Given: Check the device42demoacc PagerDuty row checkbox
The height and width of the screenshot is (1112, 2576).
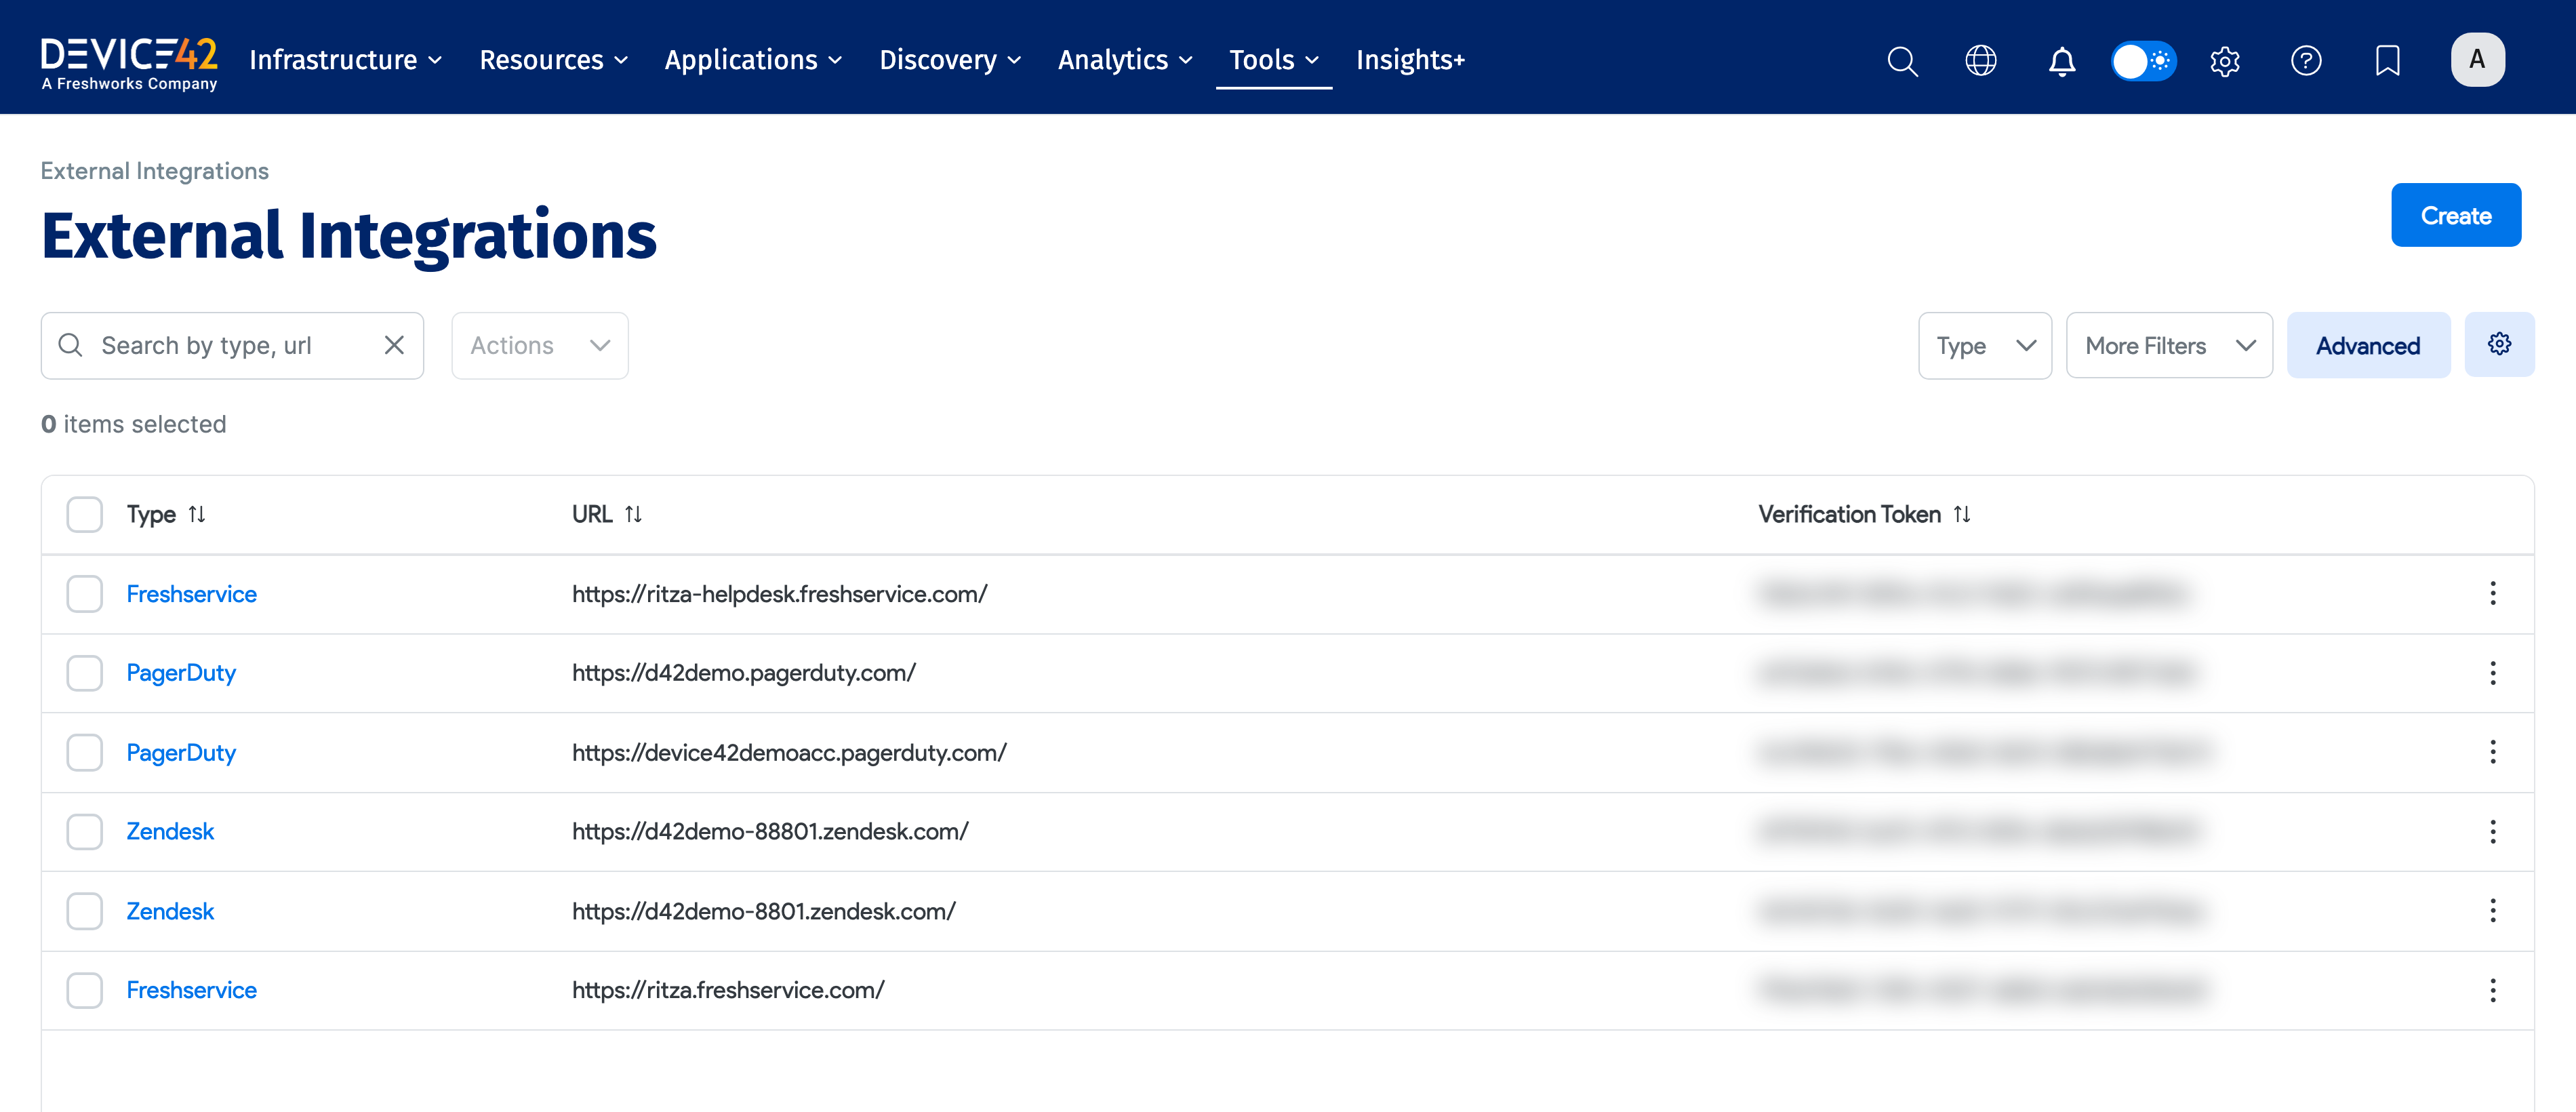Looking at the screenshot, I should click(85, 752).
